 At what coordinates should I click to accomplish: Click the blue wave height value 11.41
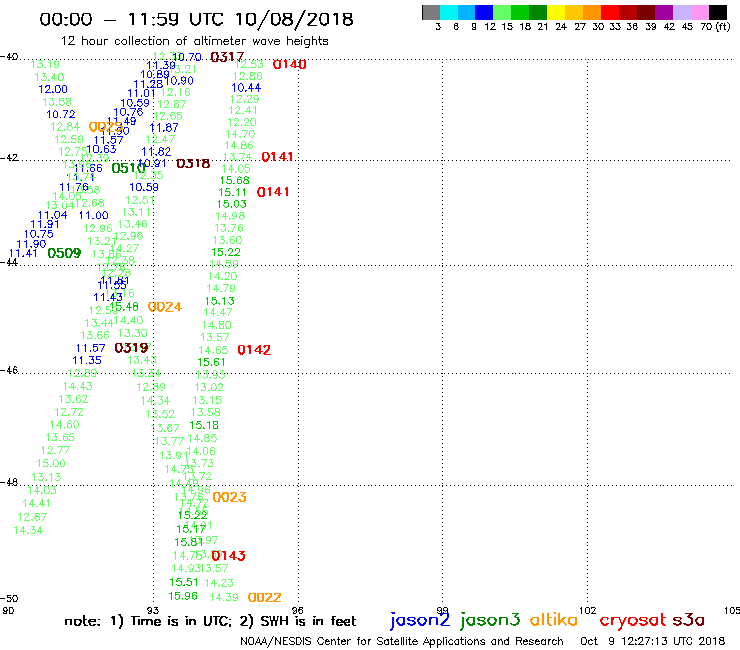point(23,253)
